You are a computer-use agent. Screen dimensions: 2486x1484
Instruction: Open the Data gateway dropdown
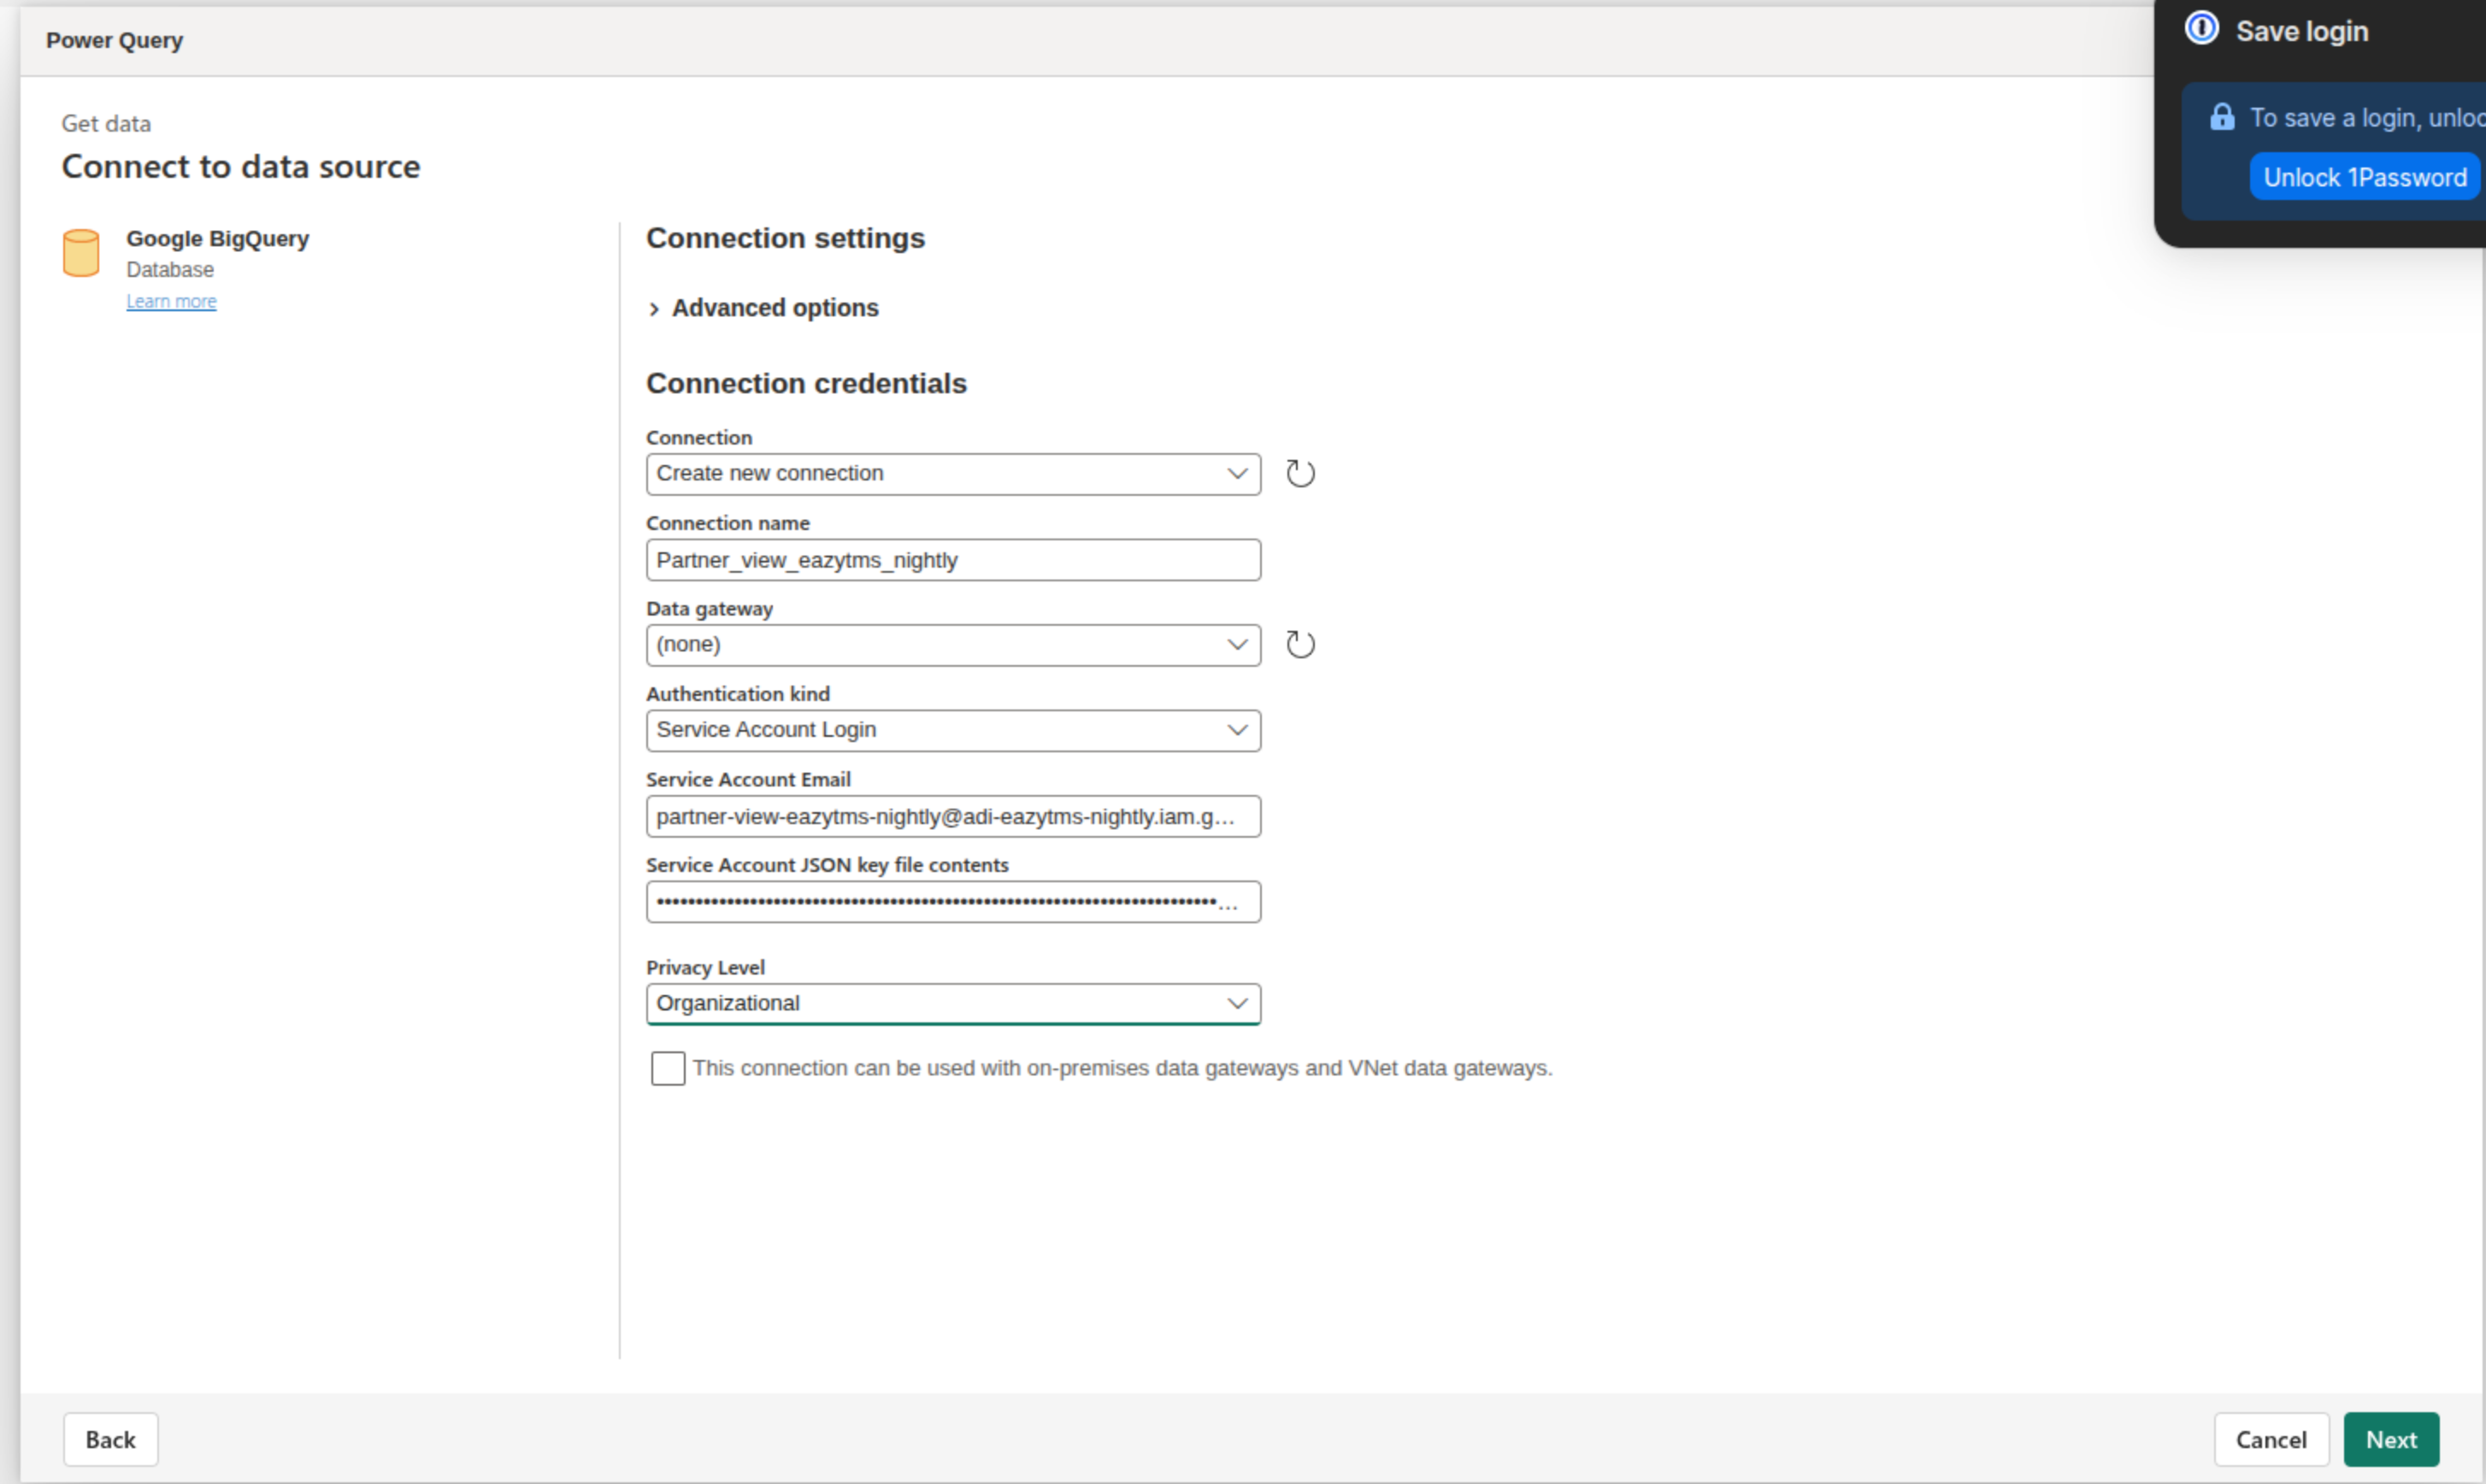(953, 645)
